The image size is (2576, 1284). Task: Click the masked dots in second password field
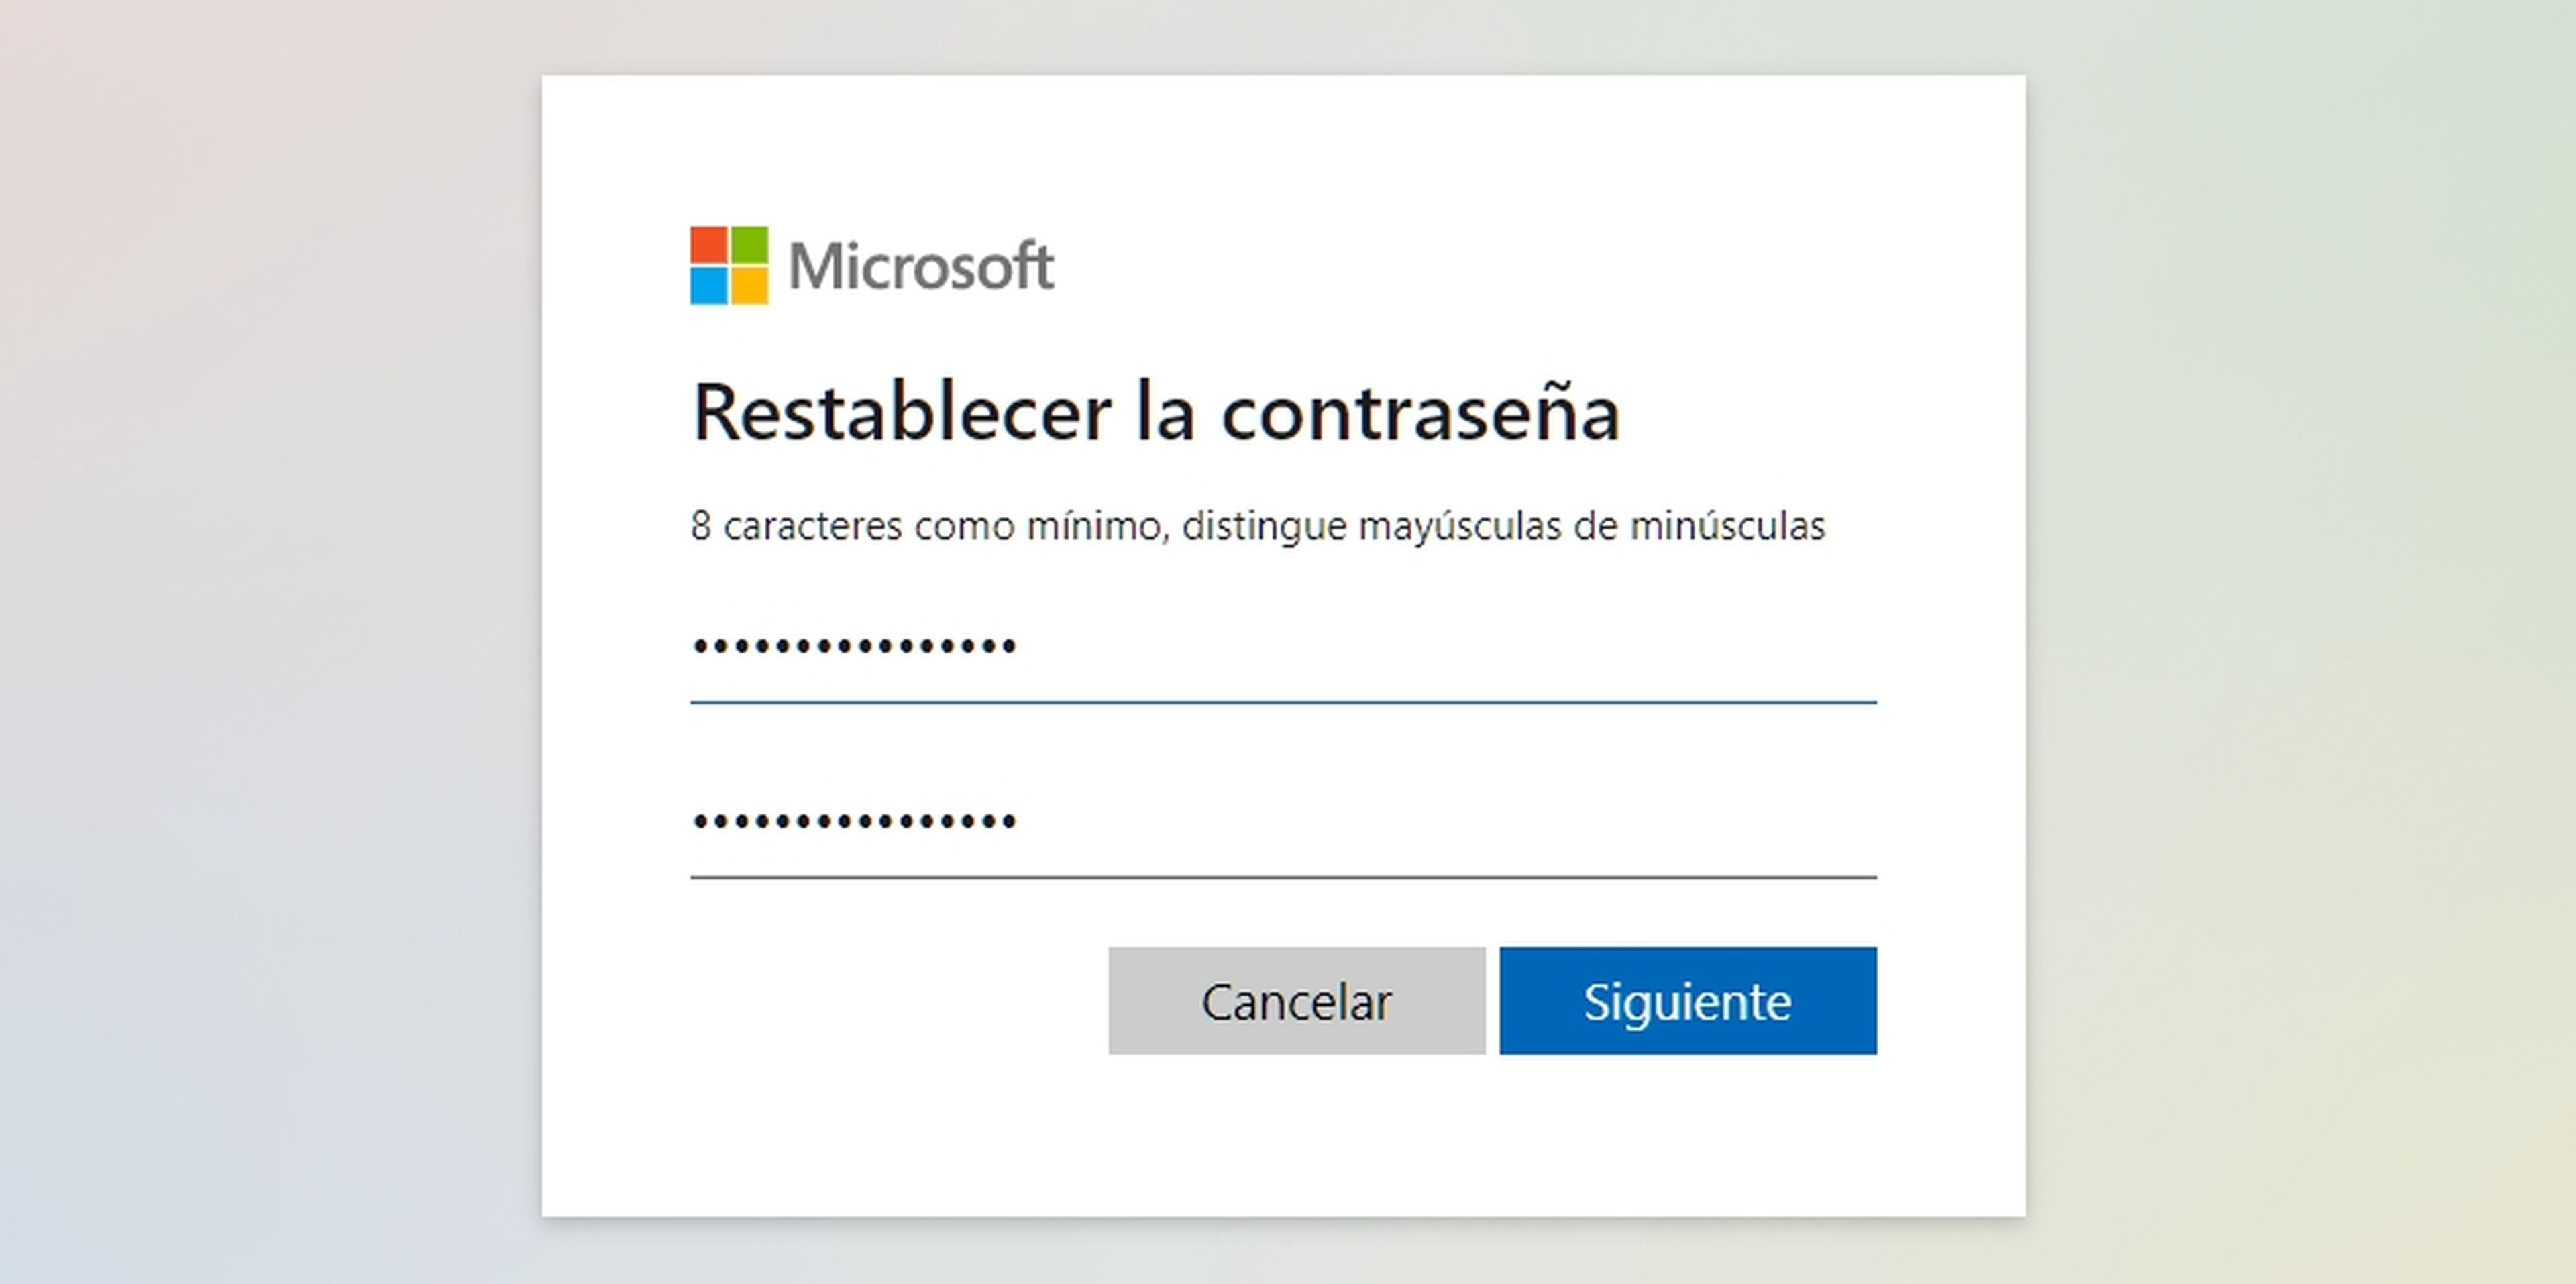pyautogui.click(x=855, y=822)
